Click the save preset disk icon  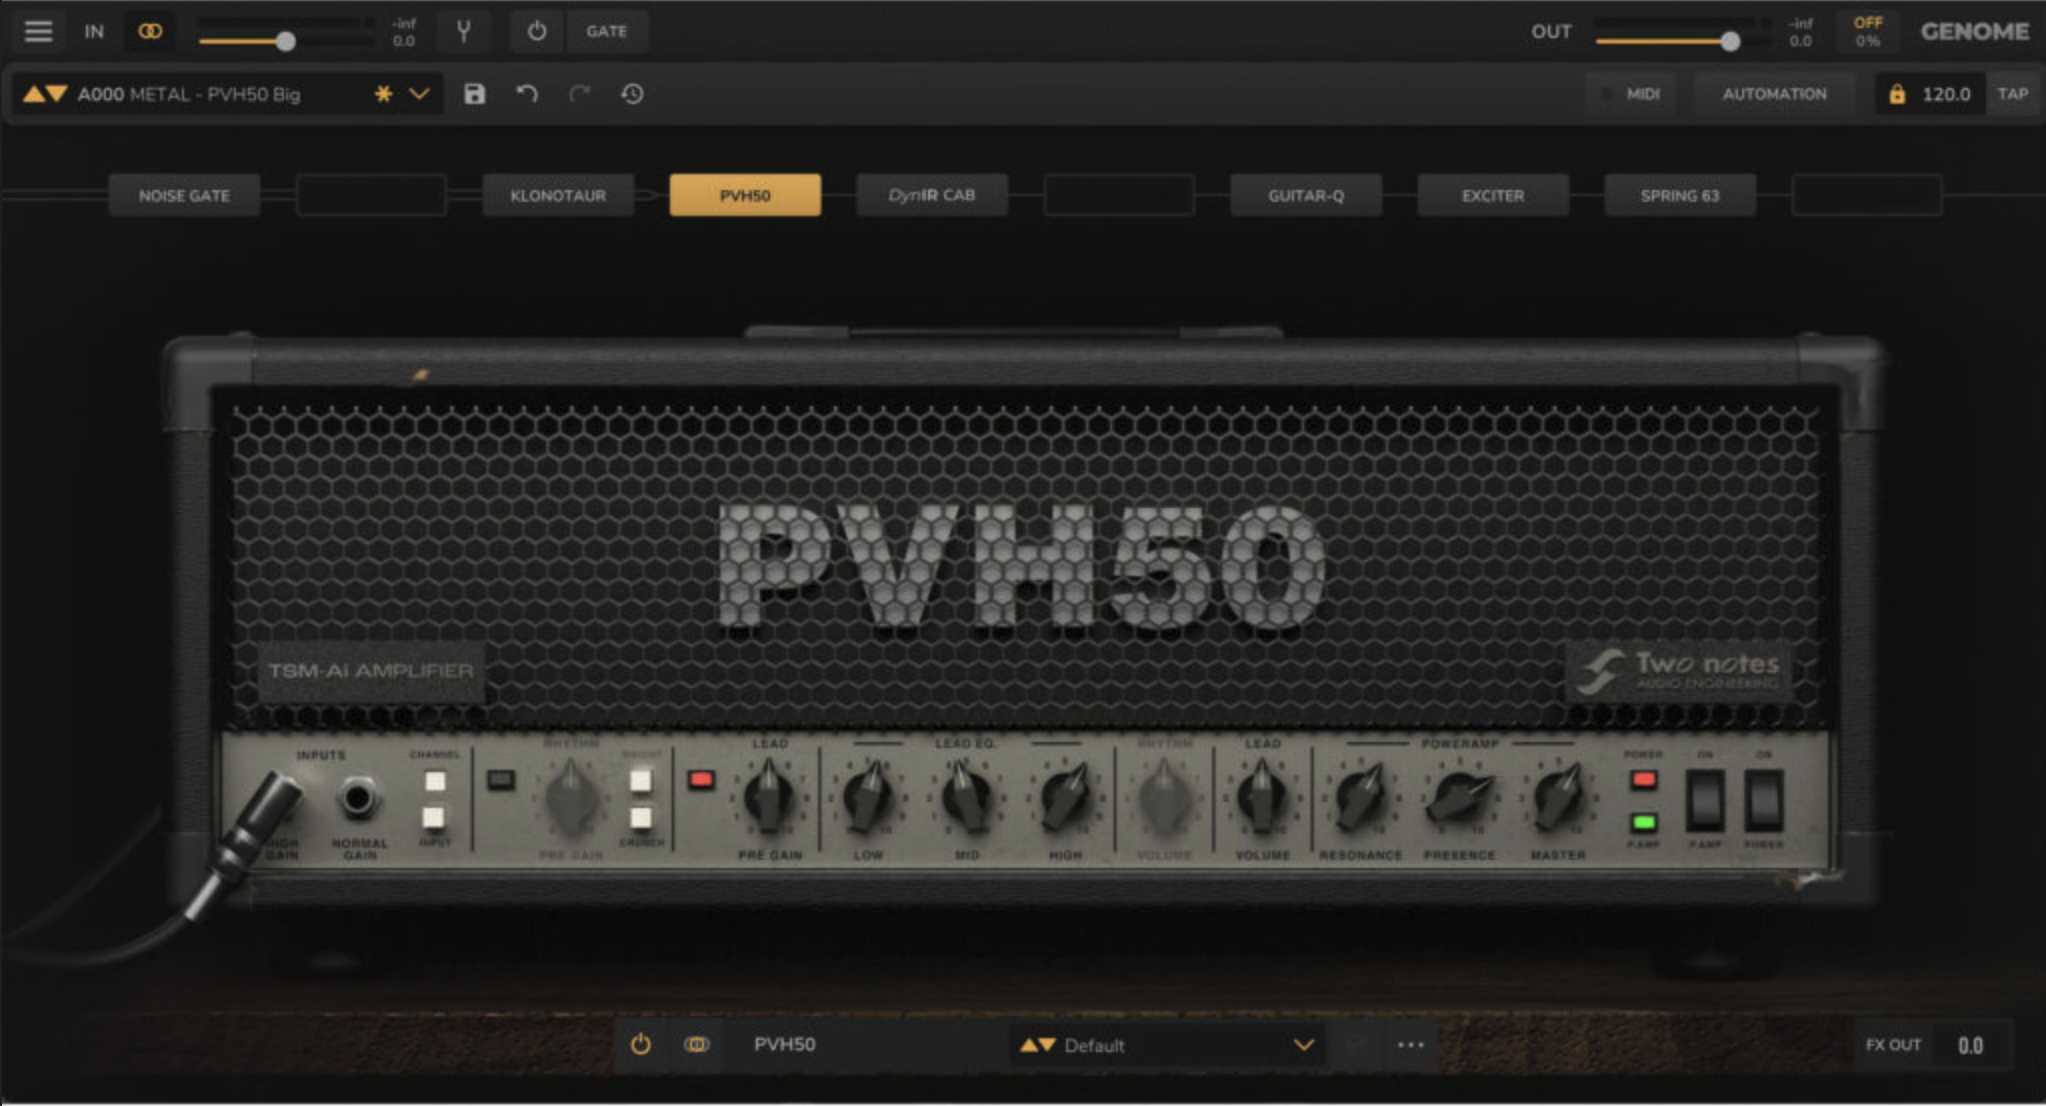point(475,94)
